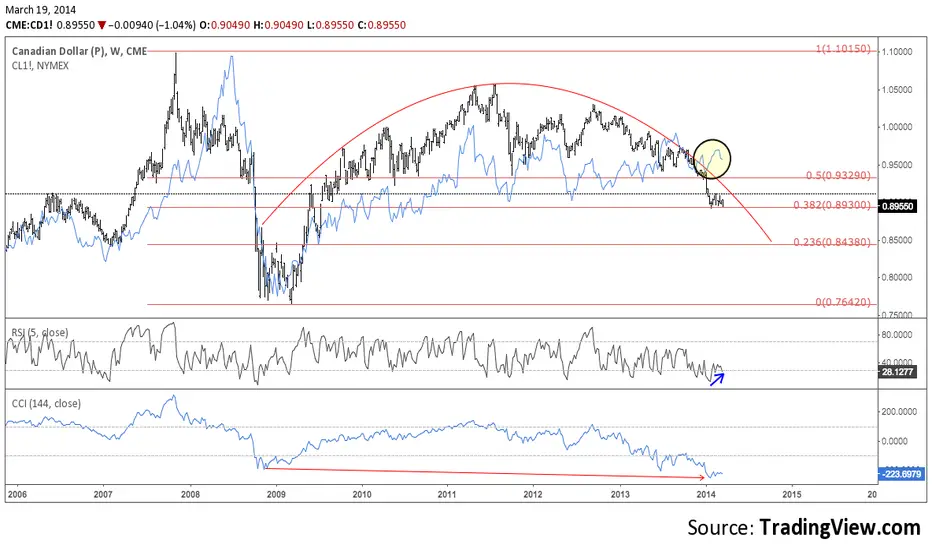This screenshot has height=550, width=932.
Task: Click the 0.95000 price axis label
Action: coord(897,165)
